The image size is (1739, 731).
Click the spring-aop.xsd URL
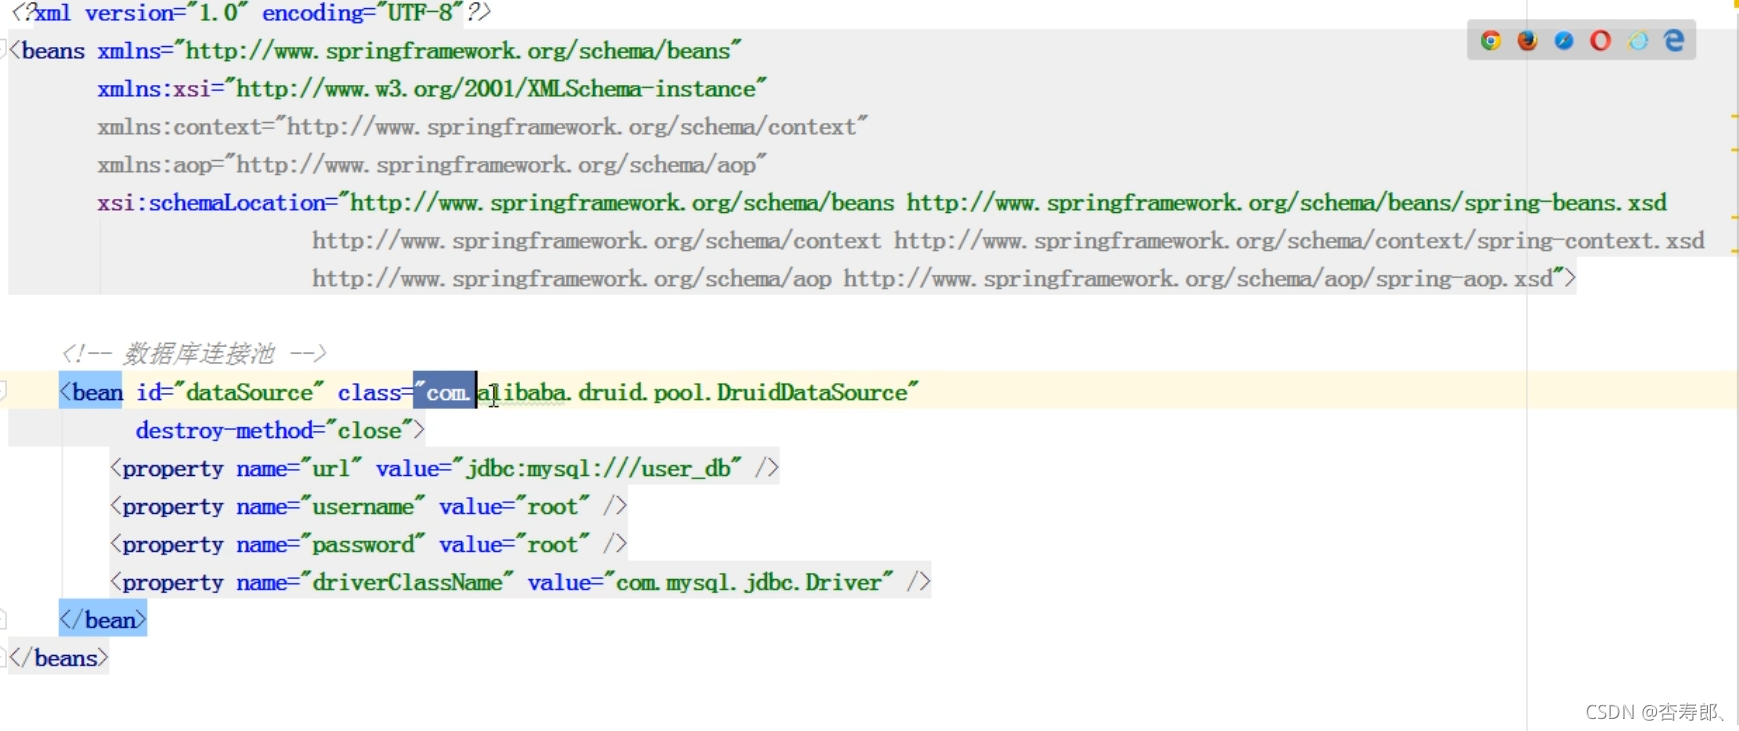click(1198, 279)
